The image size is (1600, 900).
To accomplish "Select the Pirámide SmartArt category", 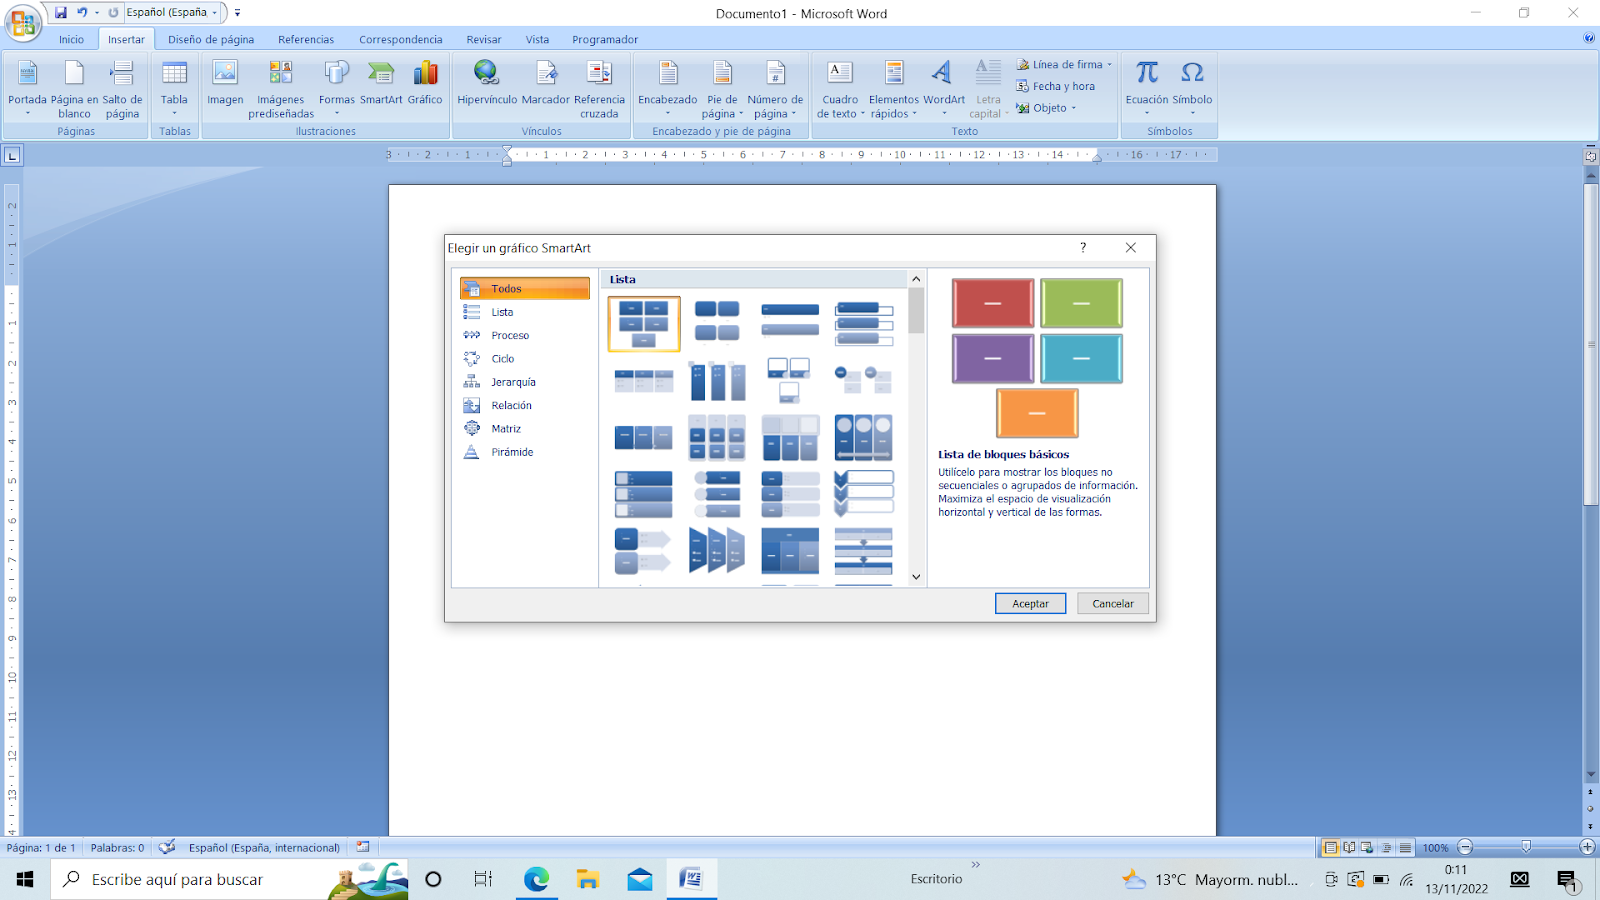I will (x=525, y=452).
